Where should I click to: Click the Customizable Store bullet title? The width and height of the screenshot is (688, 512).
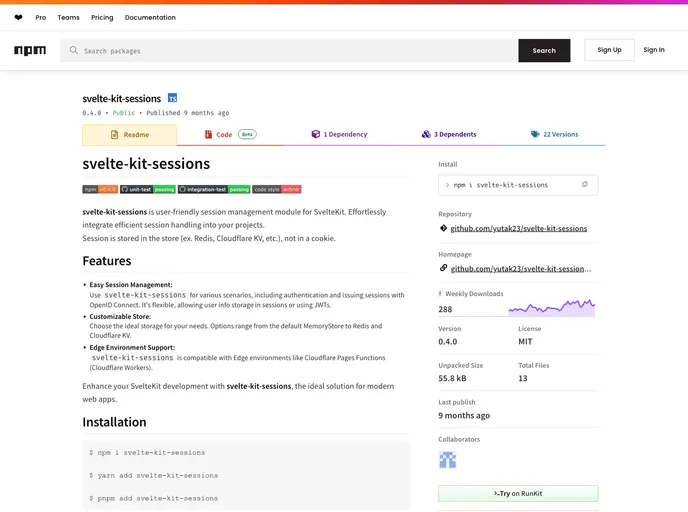[x=120, y=316]
